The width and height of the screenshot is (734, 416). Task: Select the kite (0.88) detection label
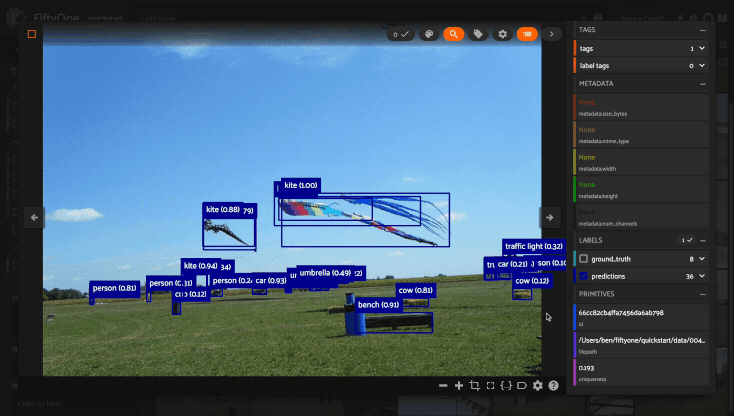point(223,210)
